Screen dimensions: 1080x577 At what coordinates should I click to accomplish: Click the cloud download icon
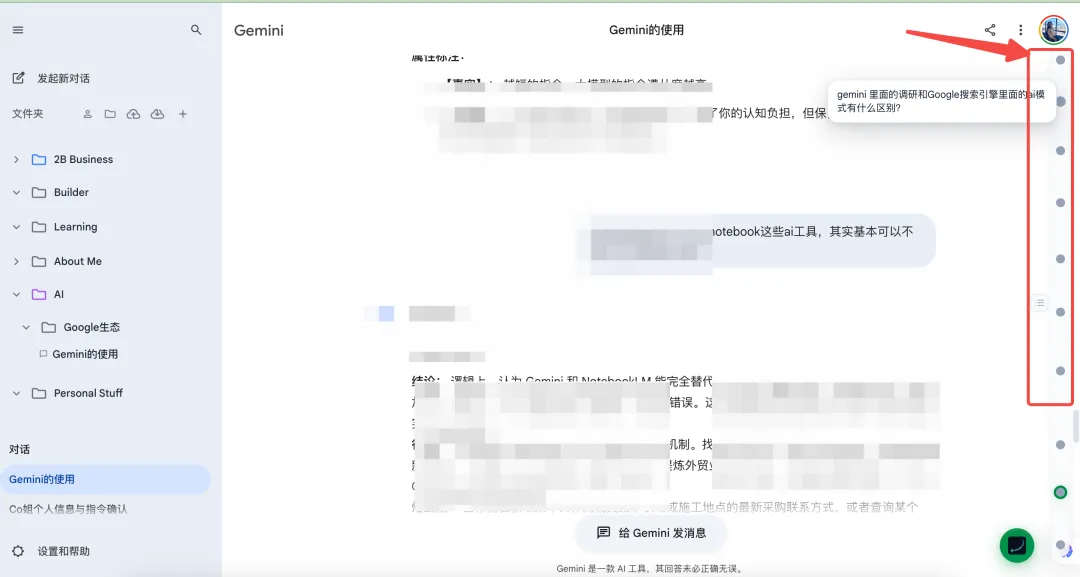point(158,114)
